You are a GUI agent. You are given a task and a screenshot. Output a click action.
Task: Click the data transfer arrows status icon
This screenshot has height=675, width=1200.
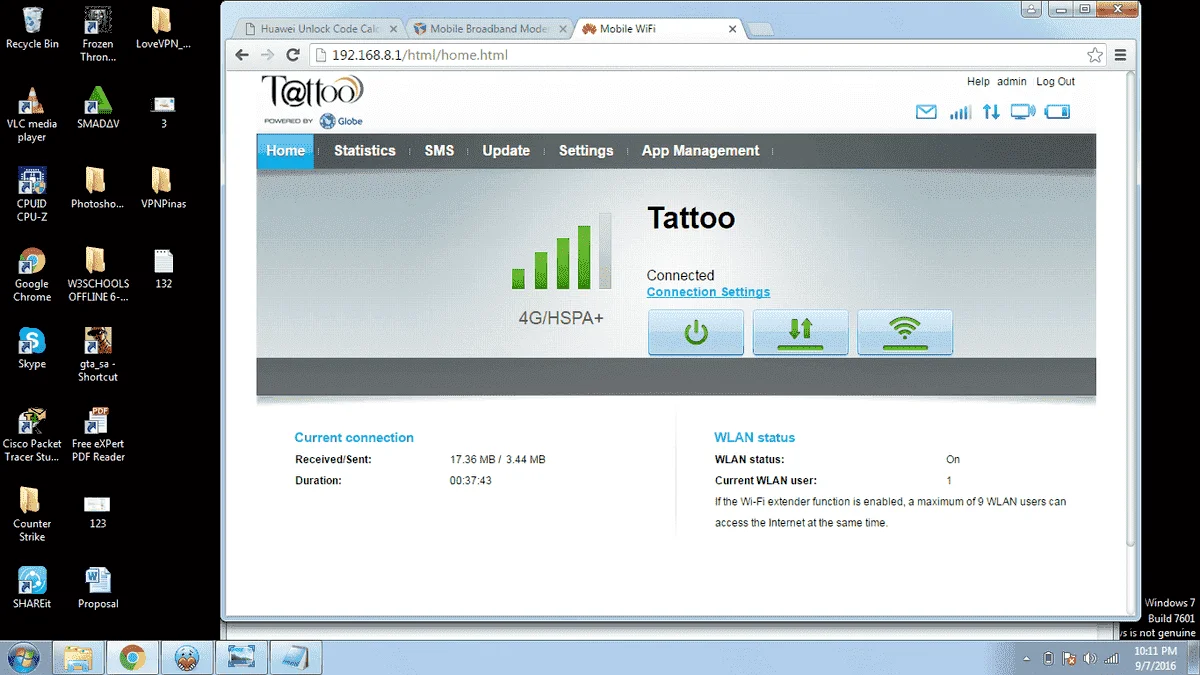(991, 112)
